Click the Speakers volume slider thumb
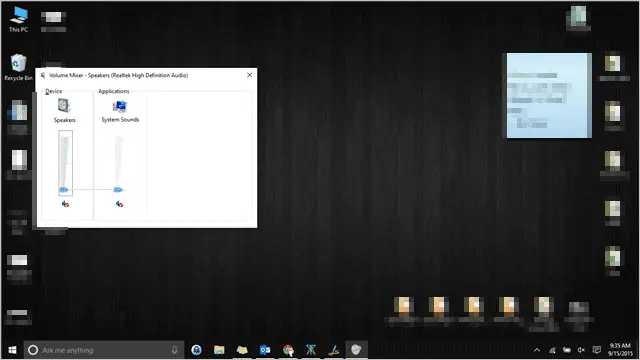The height and width of the screenshot is (360, 640). pyautogui.click(x=64, y=189)
